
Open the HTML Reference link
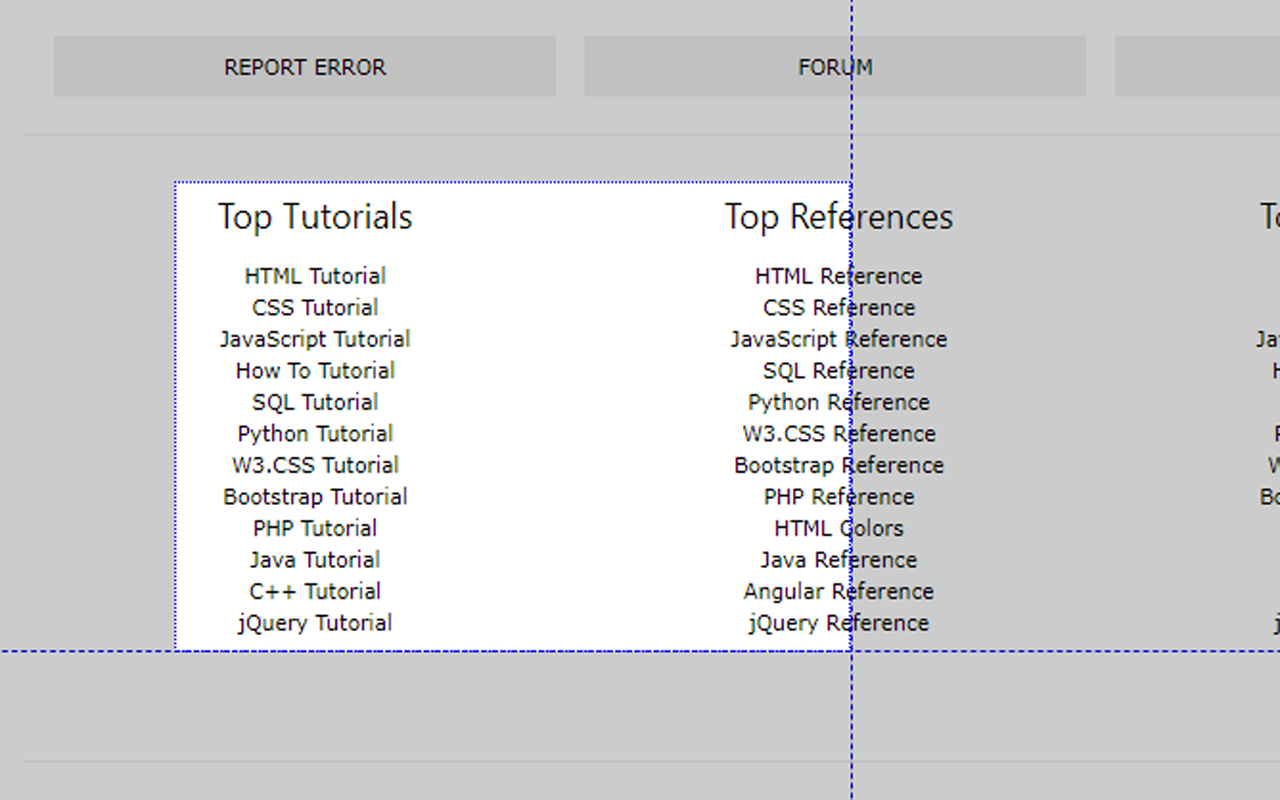(x=839, y=276)
